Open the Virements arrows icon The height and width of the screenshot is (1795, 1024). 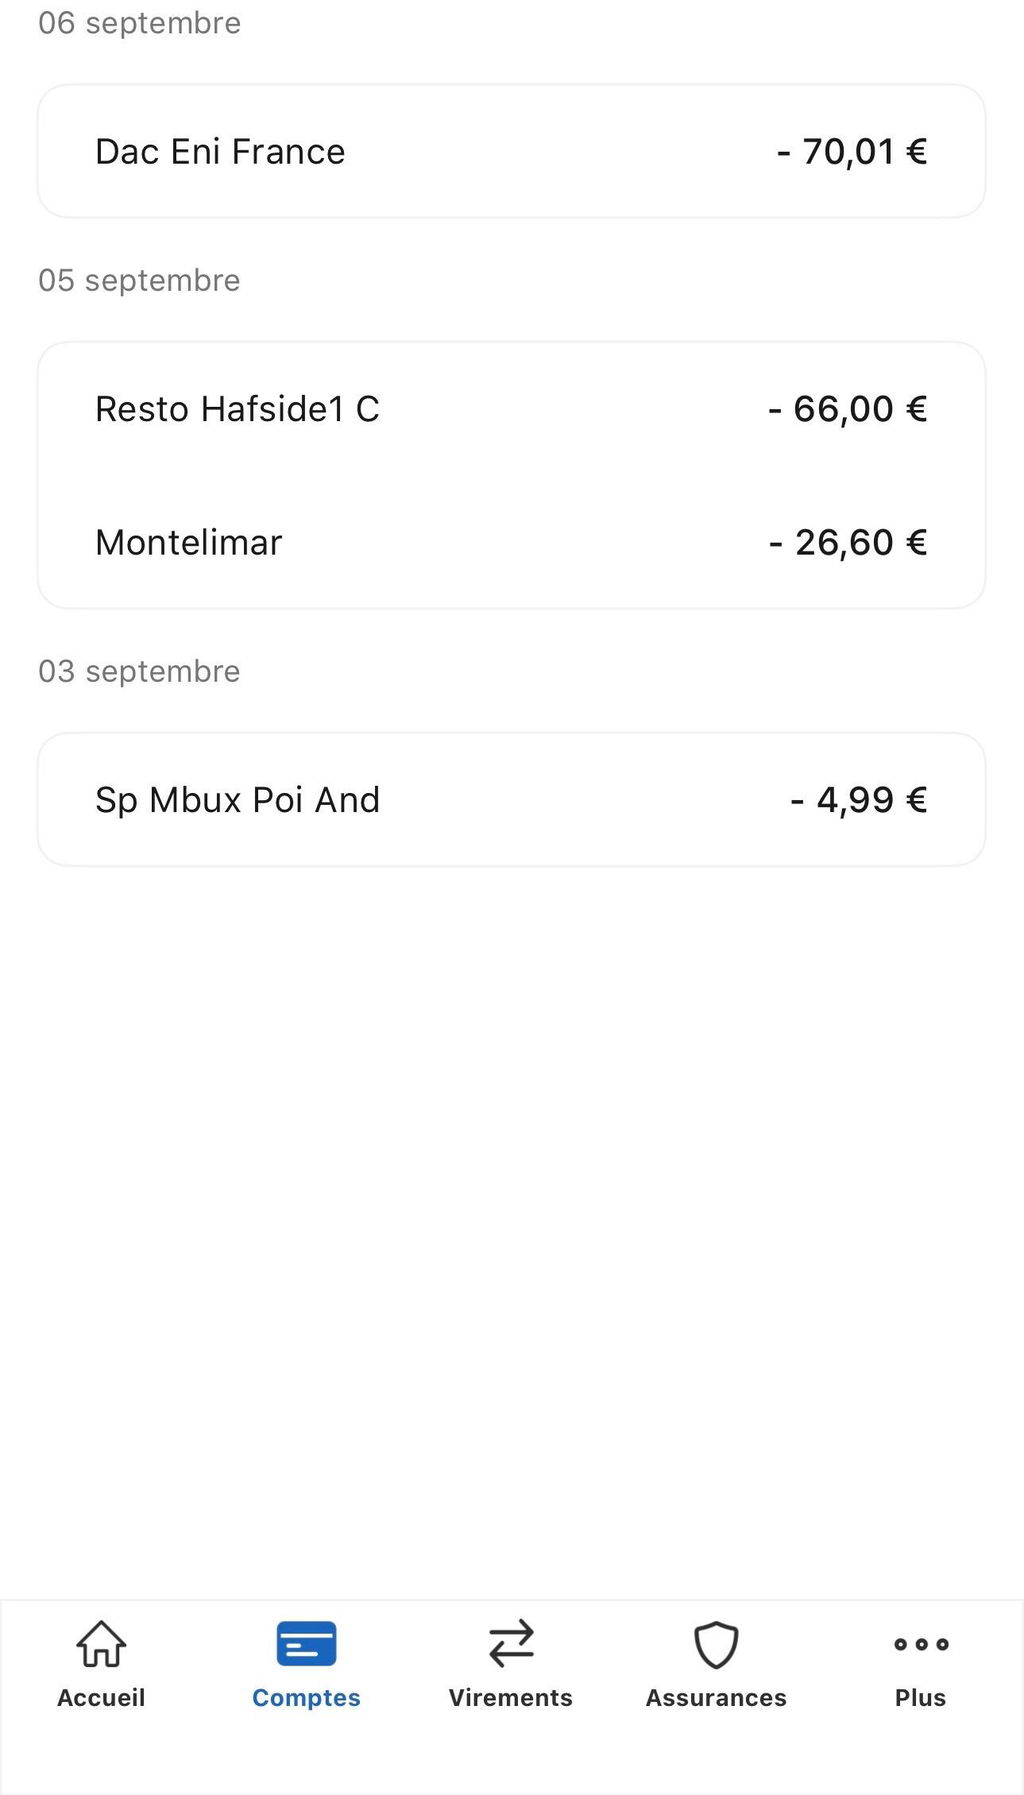click(511, 1644)
